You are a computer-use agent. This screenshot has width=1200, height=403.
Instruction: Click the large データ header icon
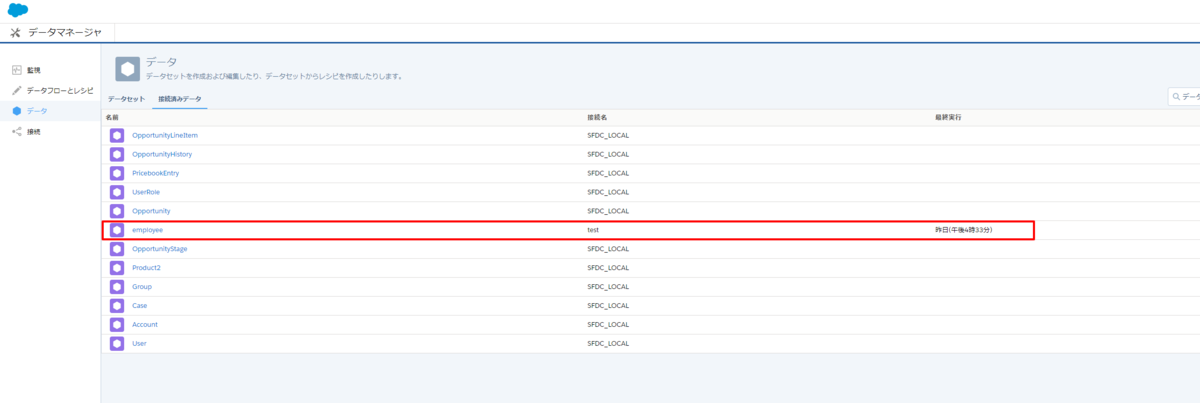pos(127,69)
